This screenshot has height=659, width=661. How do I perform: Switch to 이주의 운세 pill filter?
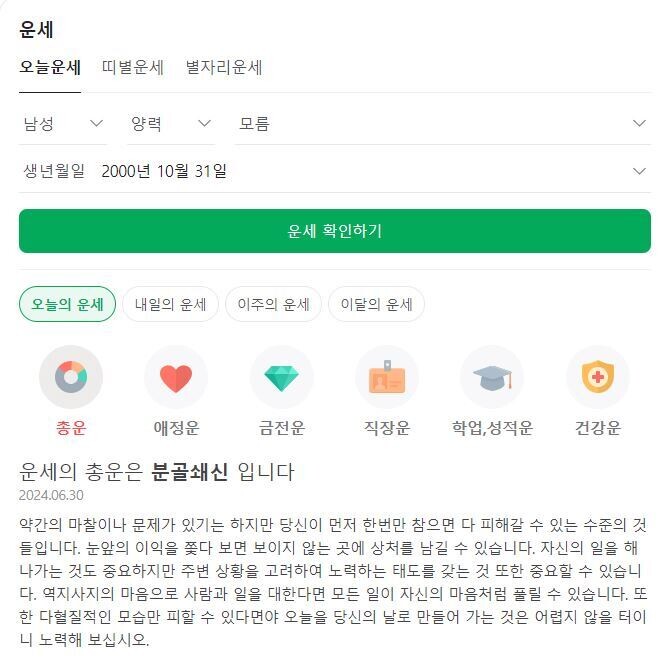click(273, 304)
